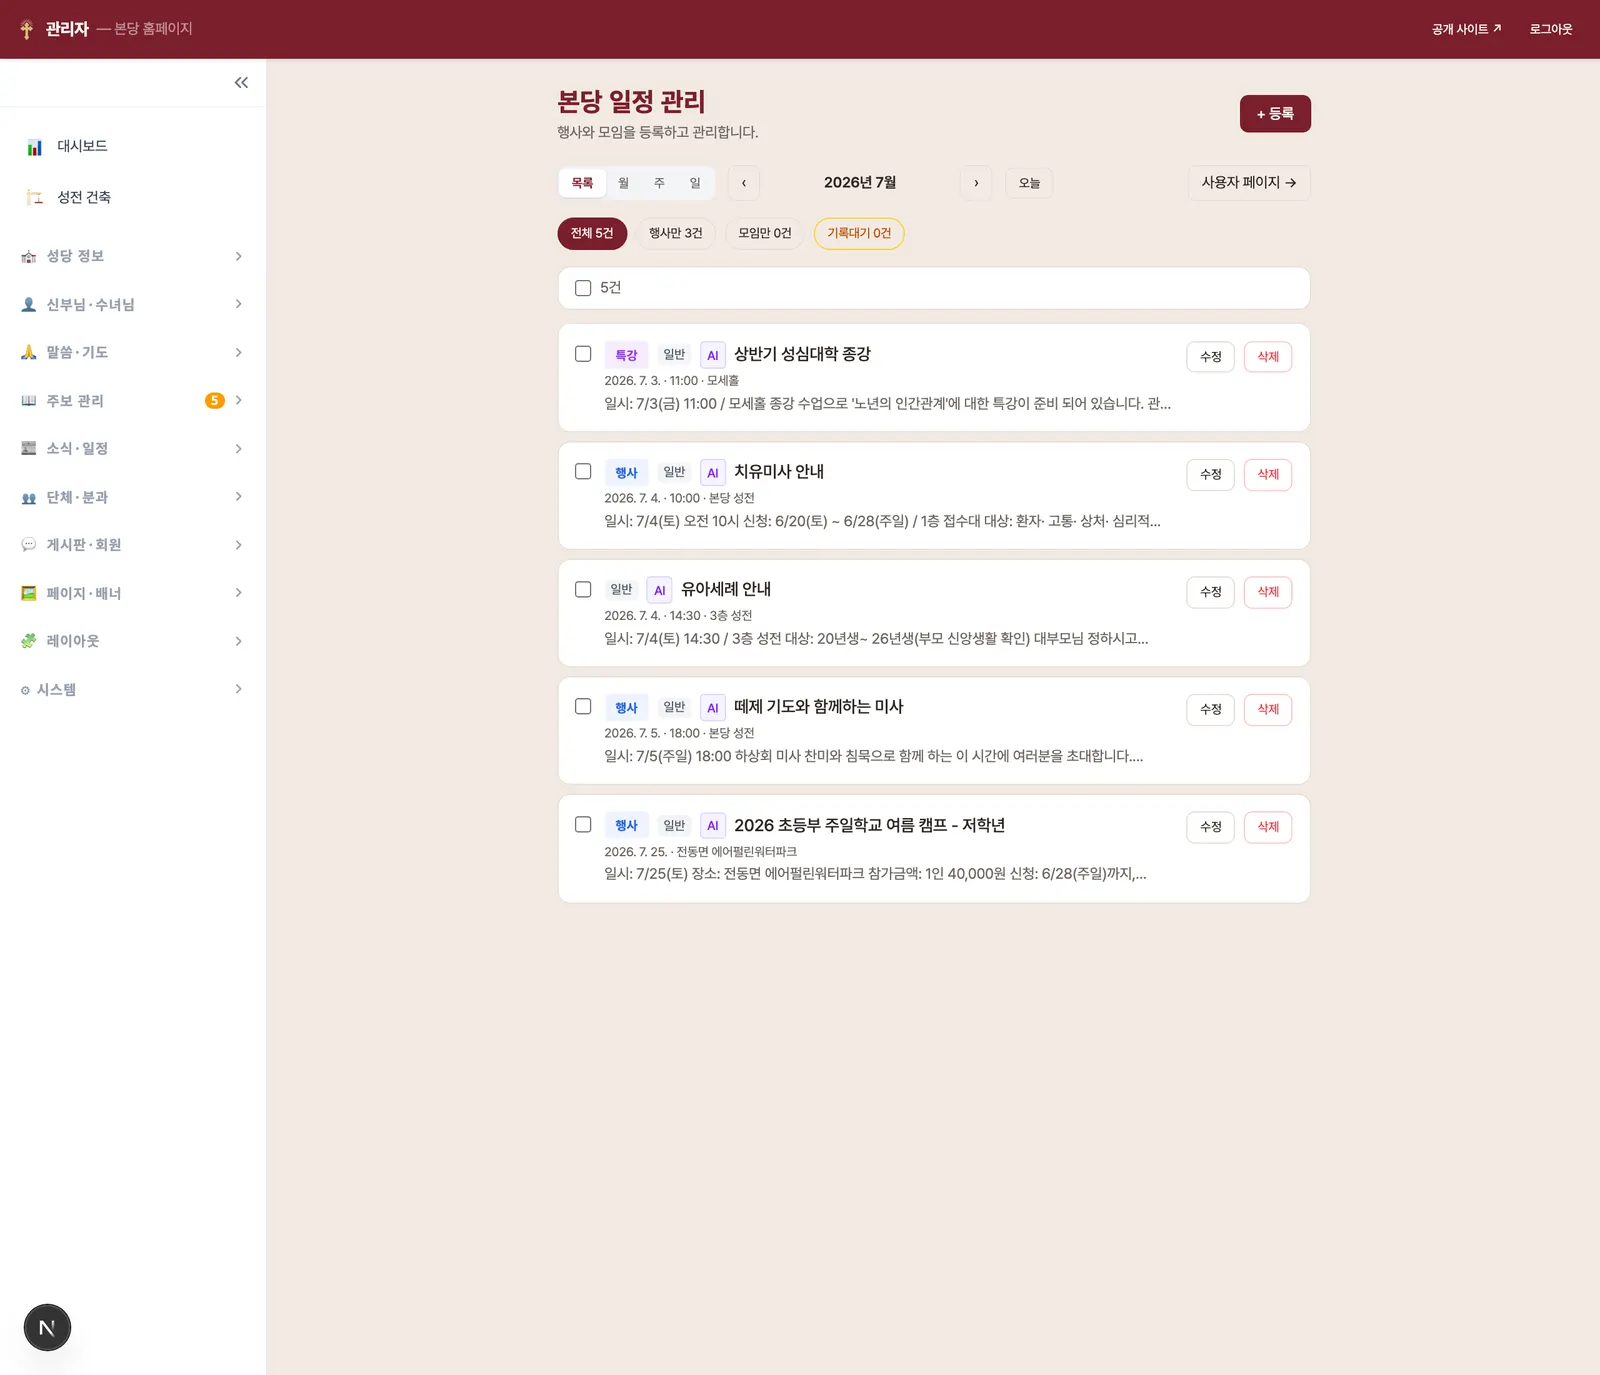Expand the 레이아웃 menu chevron
Image resolution: width=1600 pixels, height=1375 pixels.
pos(238,641)
